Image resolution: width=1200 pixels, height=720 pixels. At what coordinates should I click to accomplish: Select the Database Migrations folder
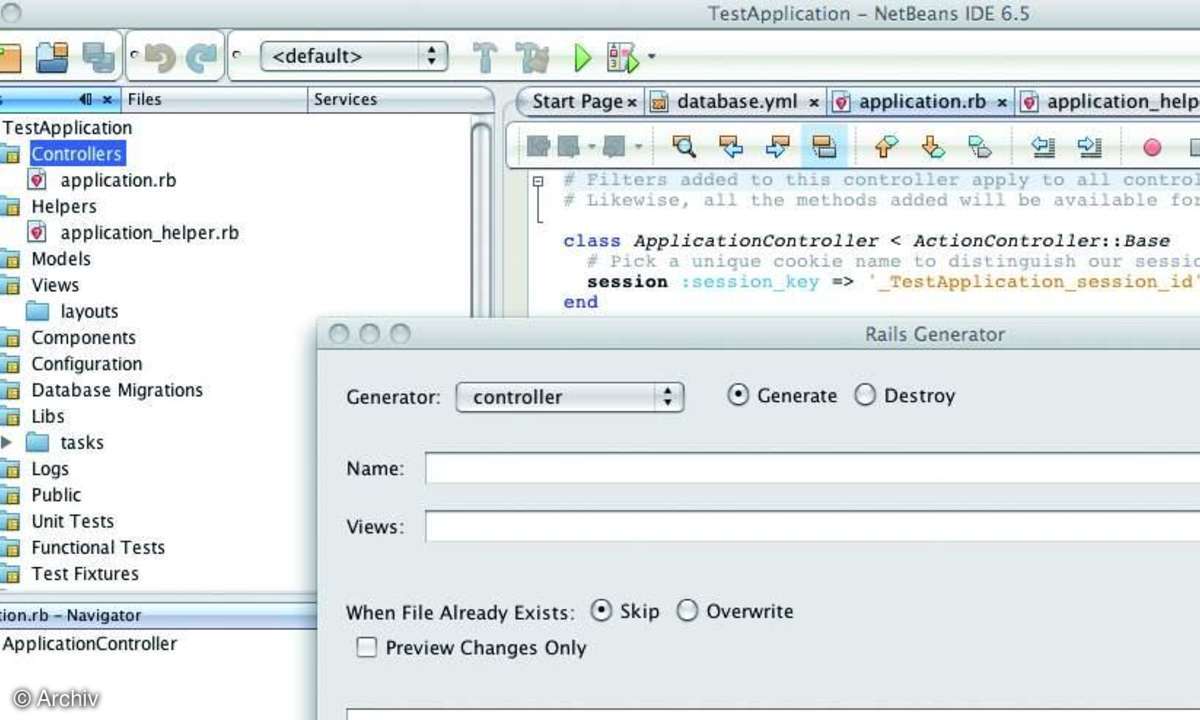click(x=117, y=390)
